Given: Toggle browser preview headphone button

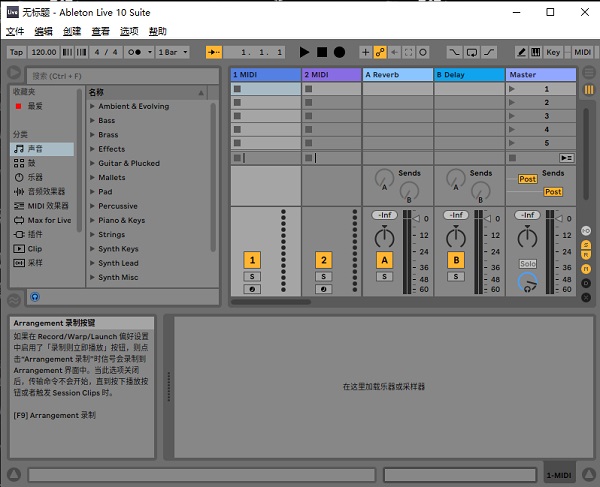Looking at the screenshot, I should (x=35, y=297).
